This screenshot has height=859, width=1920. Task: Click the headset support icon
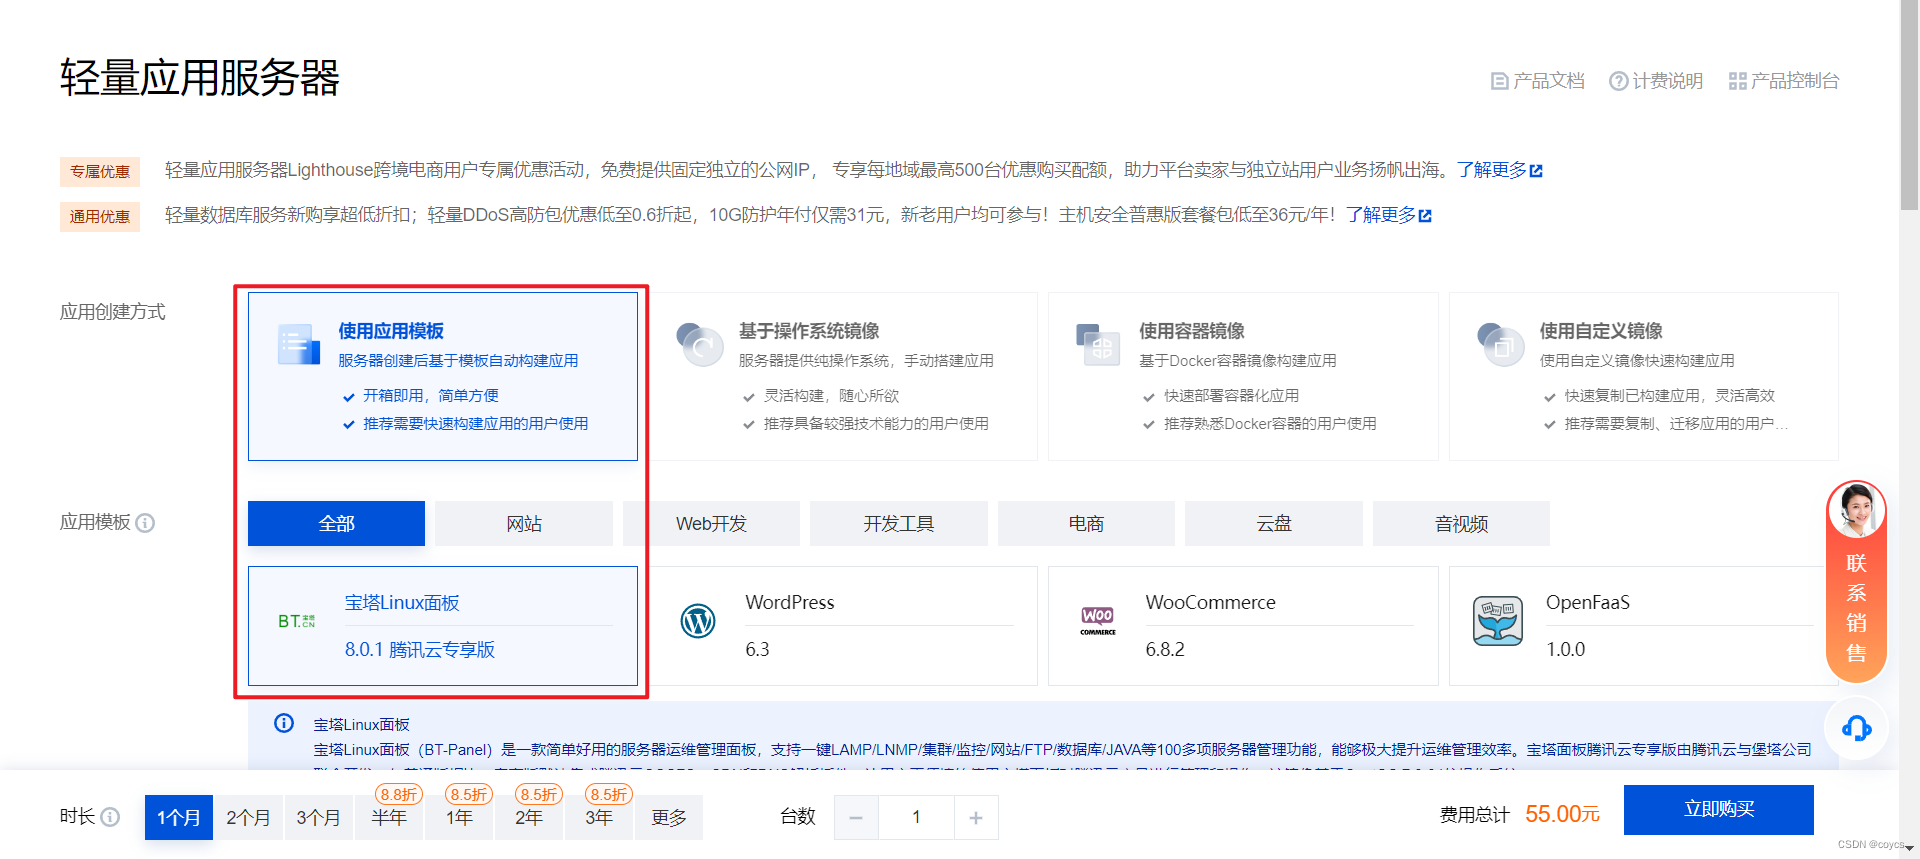click(1857, 728)
